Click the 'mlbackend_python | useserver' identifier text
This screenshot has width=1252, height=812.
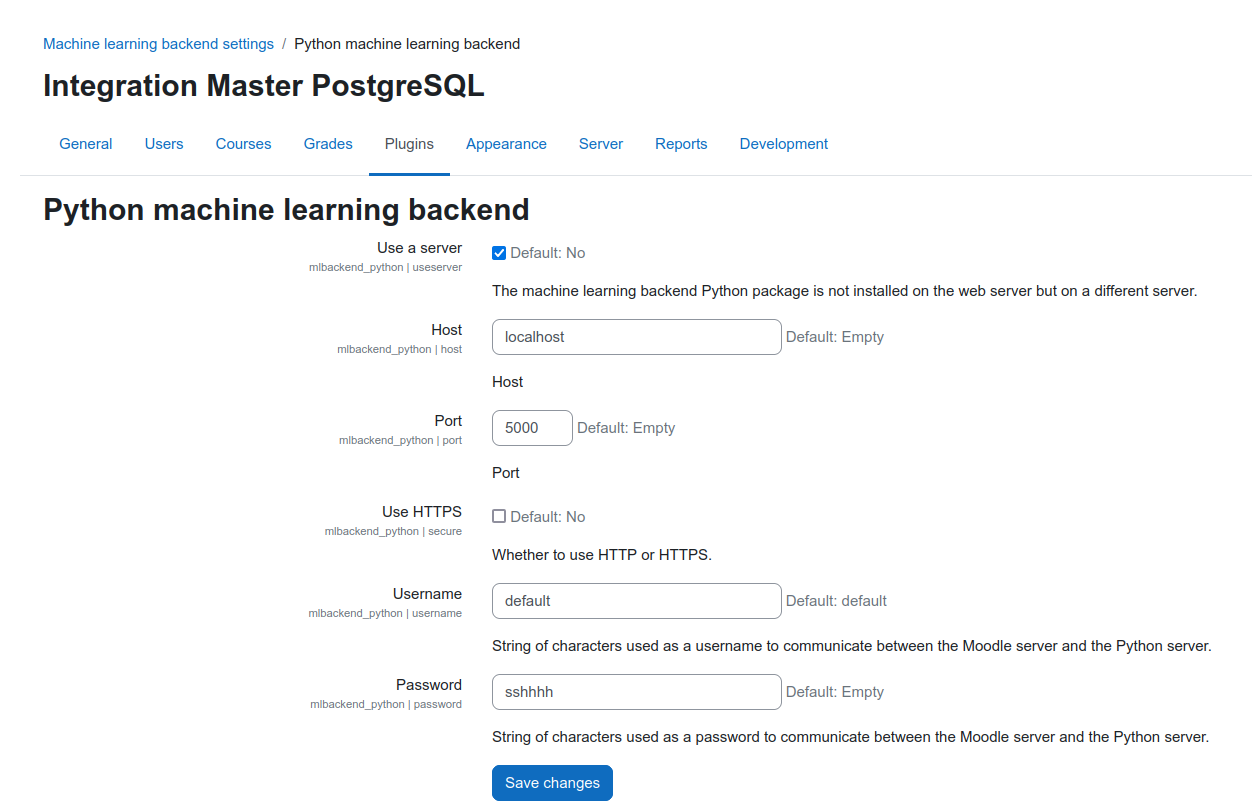[x=385, y=268]
